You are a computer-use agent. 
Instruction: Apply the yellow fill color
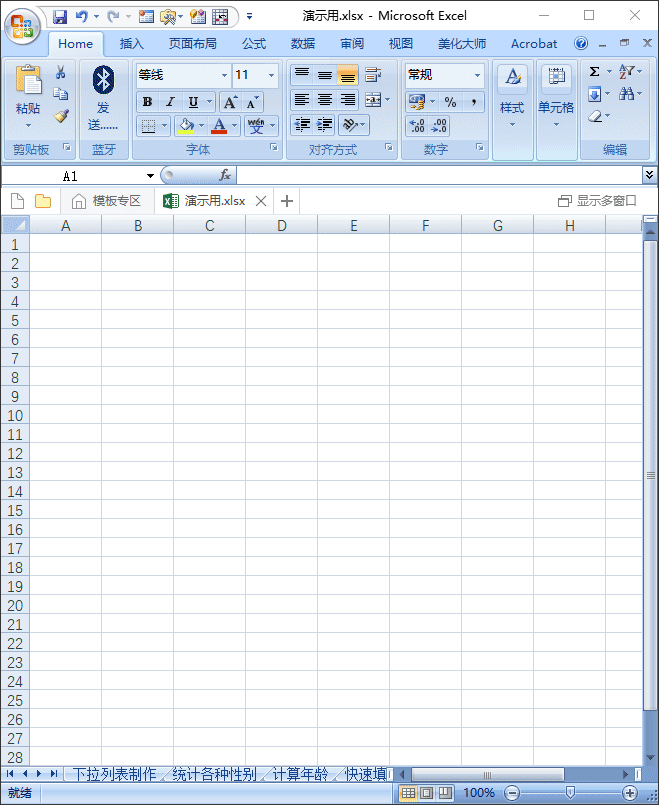[x=186, y=125]
